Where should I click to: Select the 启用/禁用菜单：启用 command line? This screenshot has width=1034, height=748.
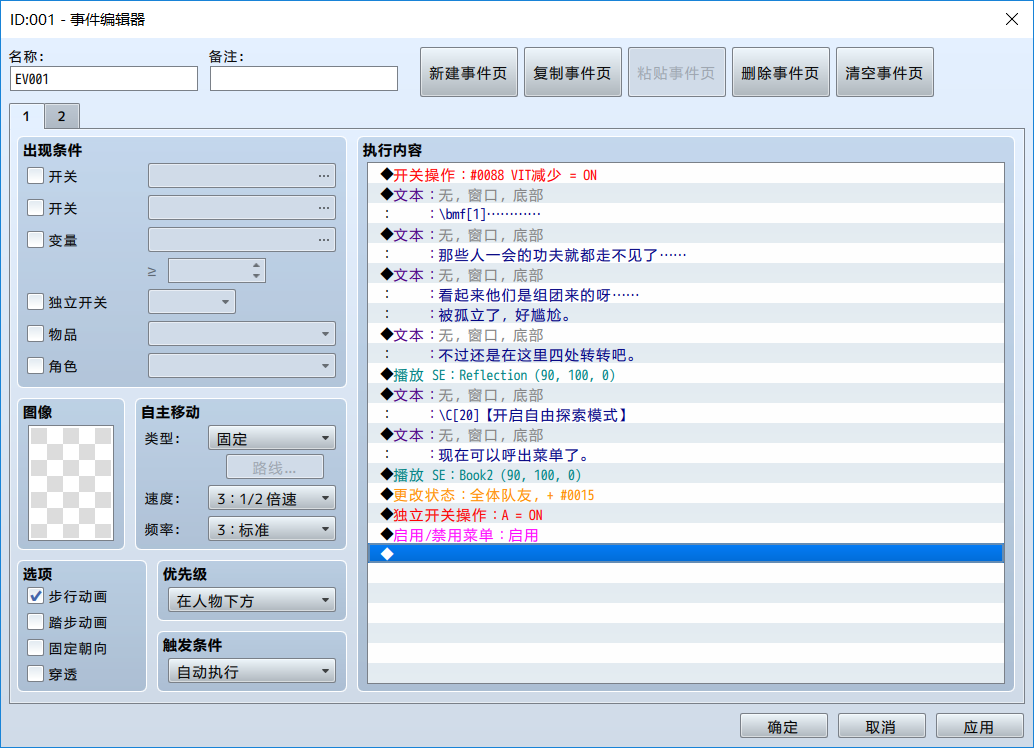tap(686, 535)
